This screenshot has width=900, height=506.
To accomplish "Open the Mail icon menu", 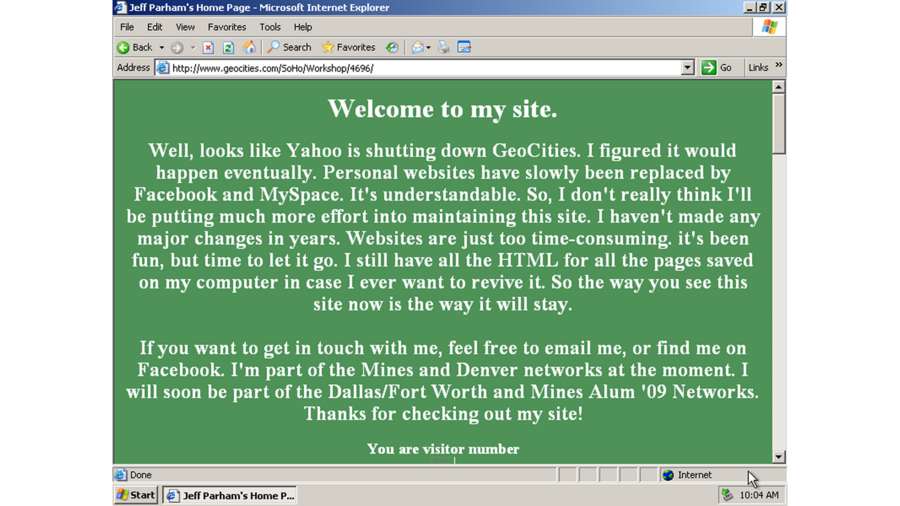I will (417, 48).
